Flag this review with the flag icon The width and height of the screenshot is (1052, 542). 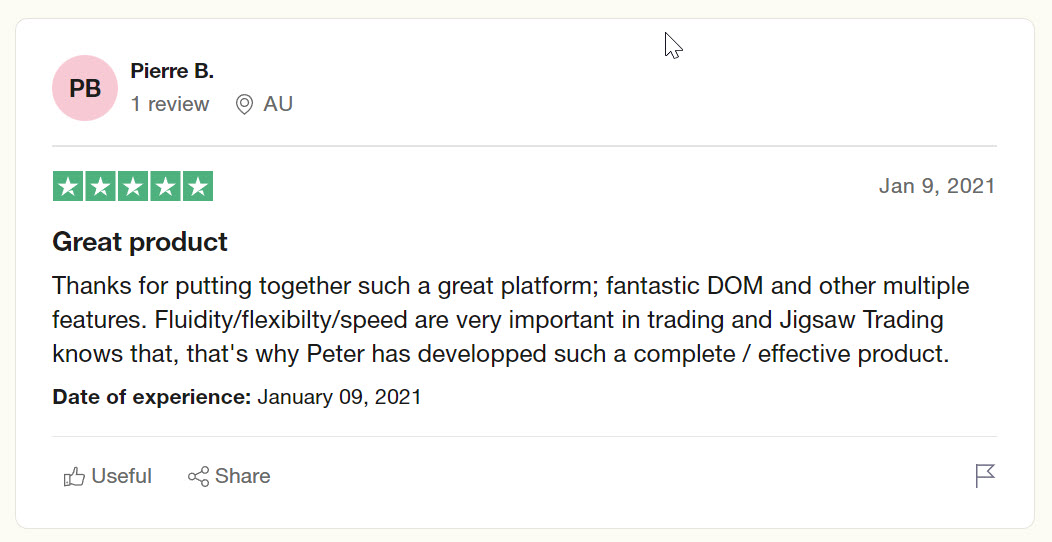[985, 476]
